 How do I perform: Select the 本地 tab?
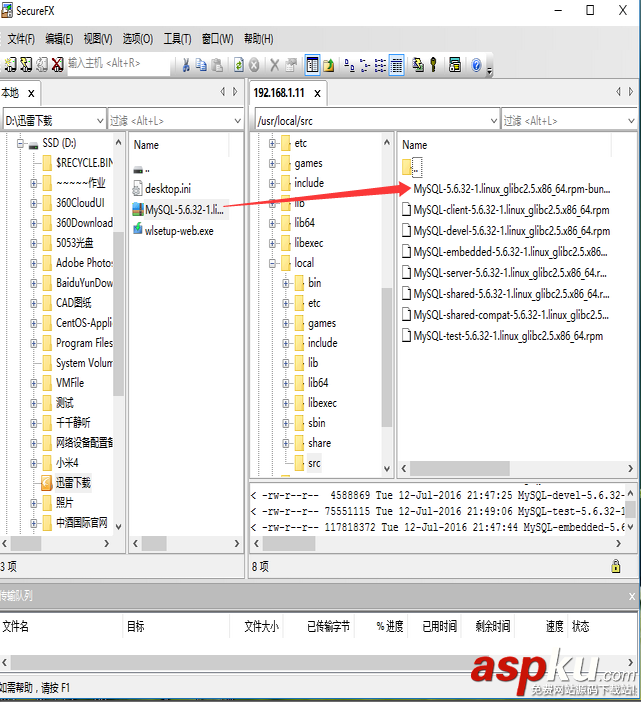pyautogui.click(x=10, y=93)
